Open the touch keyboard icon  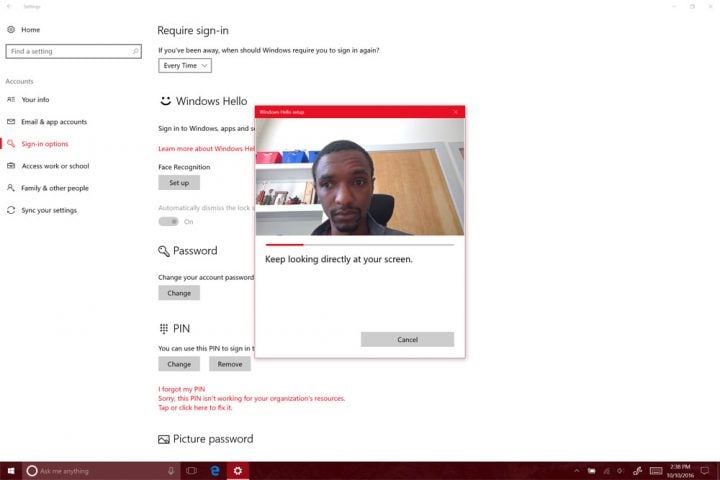tap(656, 471)
